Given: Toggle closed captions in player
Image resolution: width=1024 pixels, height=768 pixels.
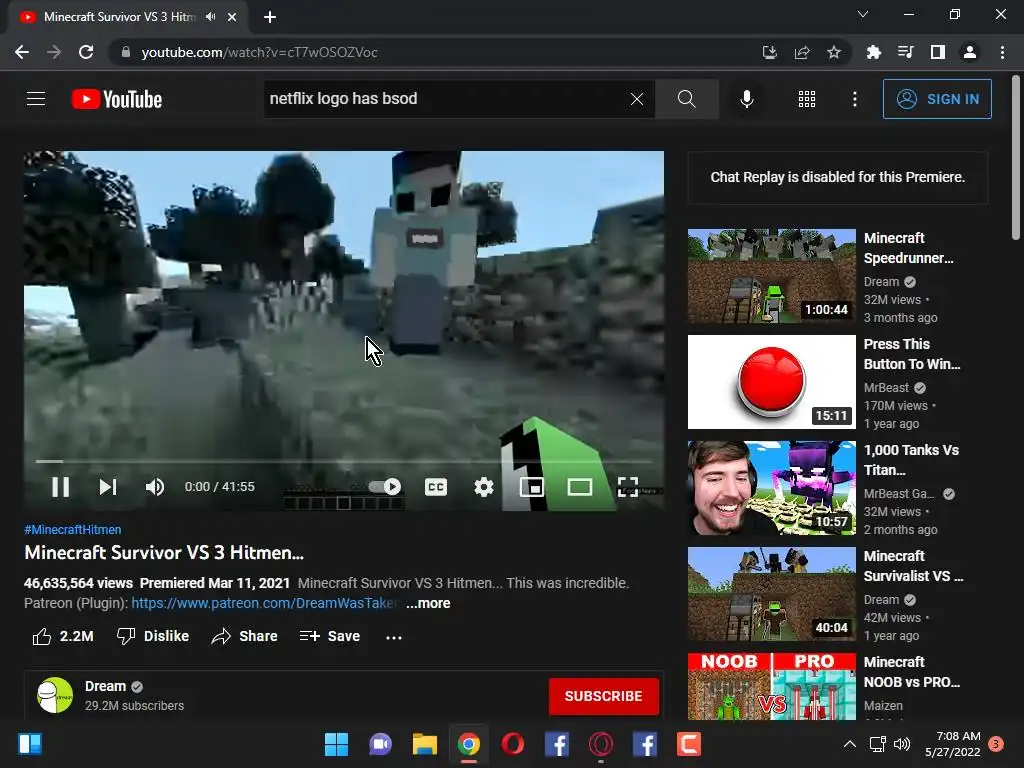Looking at the screenshot, I should (x=436, y=487).
